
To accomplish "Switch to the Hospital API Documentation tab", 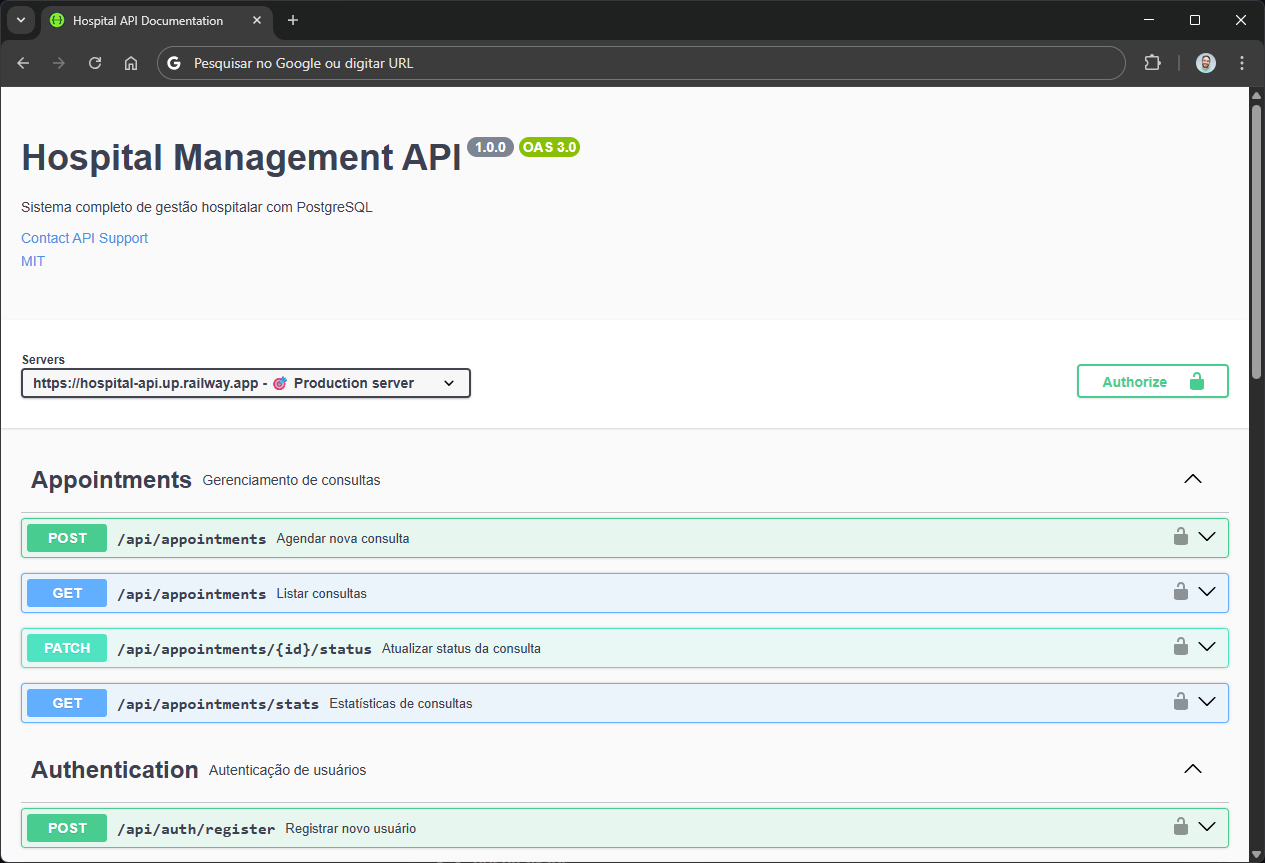I will click(148, 20).
